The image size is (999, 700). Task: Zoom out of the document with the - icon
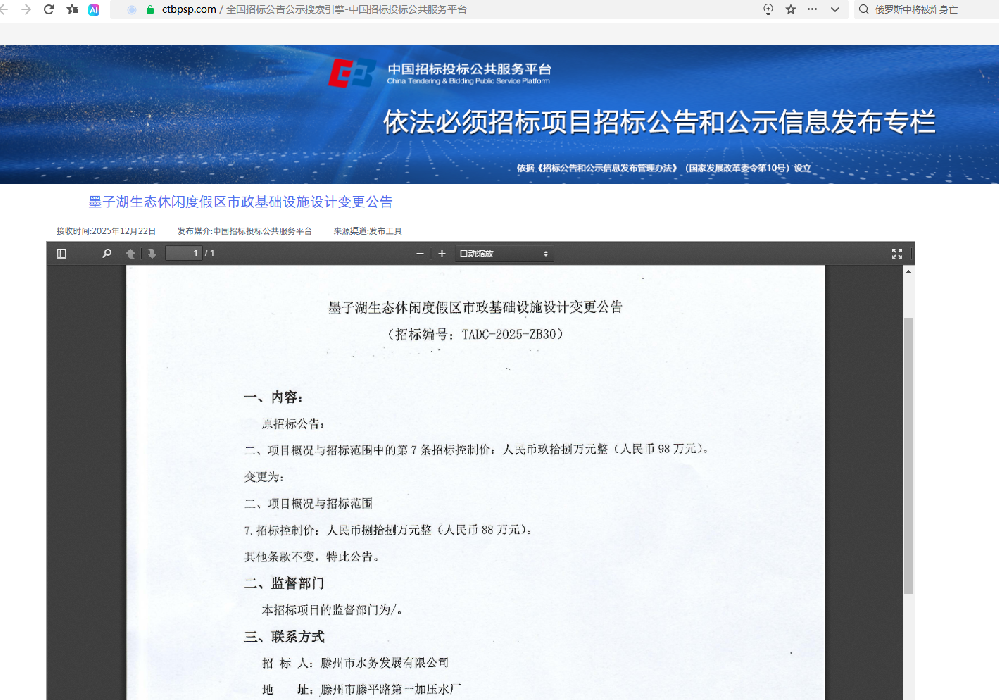point(419,253)
